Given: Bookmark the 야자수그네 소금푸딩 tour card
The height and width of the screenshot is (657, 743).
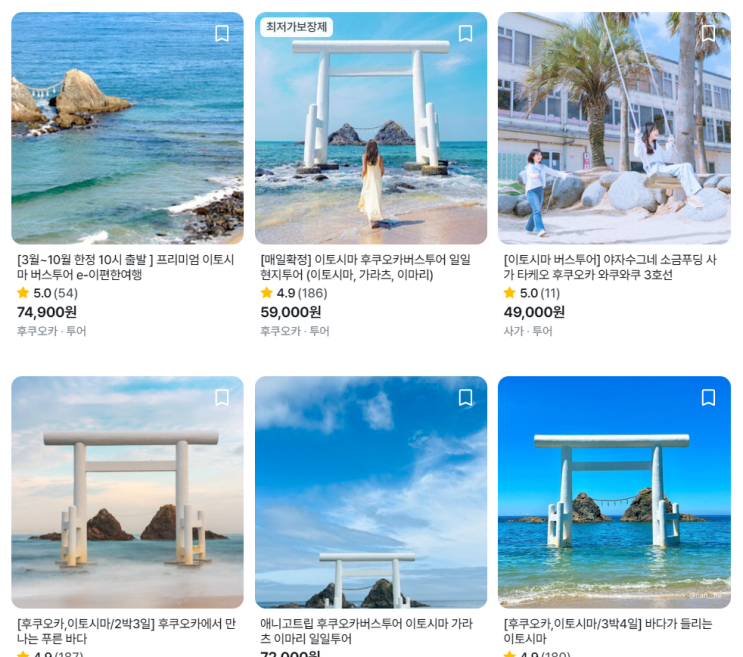Looking at the screenshot, I should (x=708, y=34).
